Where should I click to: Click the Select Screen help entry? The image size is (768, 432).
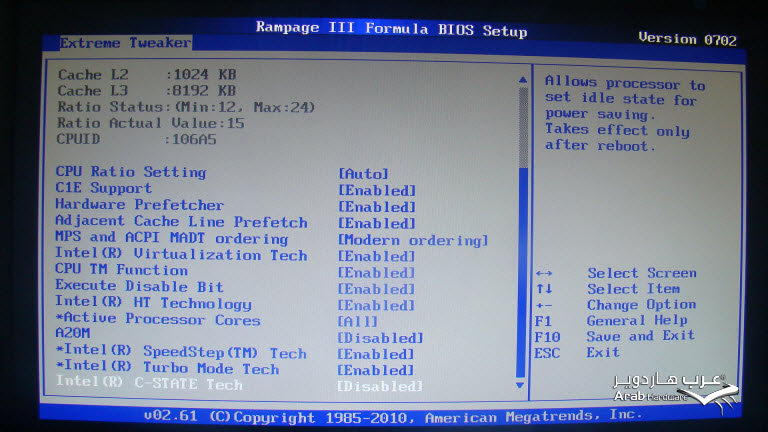(x=642, y=273)
